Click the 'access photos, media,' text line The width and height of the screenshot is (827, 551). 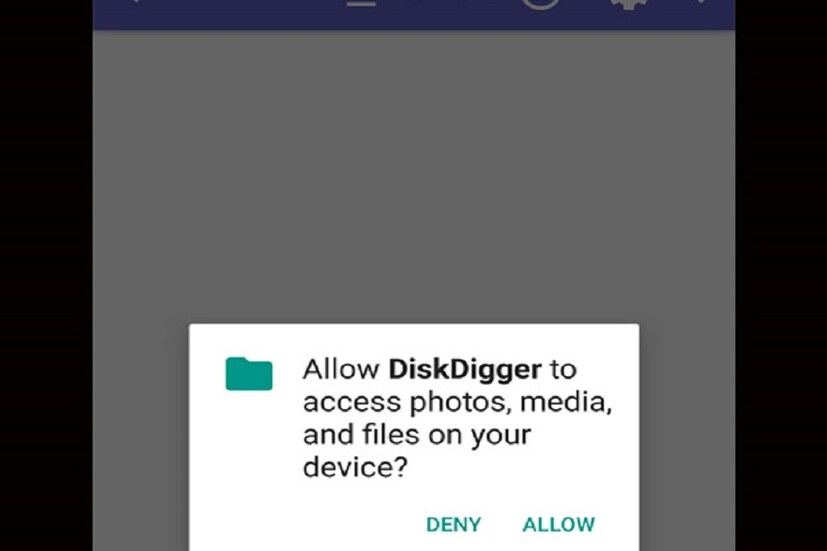457,402
